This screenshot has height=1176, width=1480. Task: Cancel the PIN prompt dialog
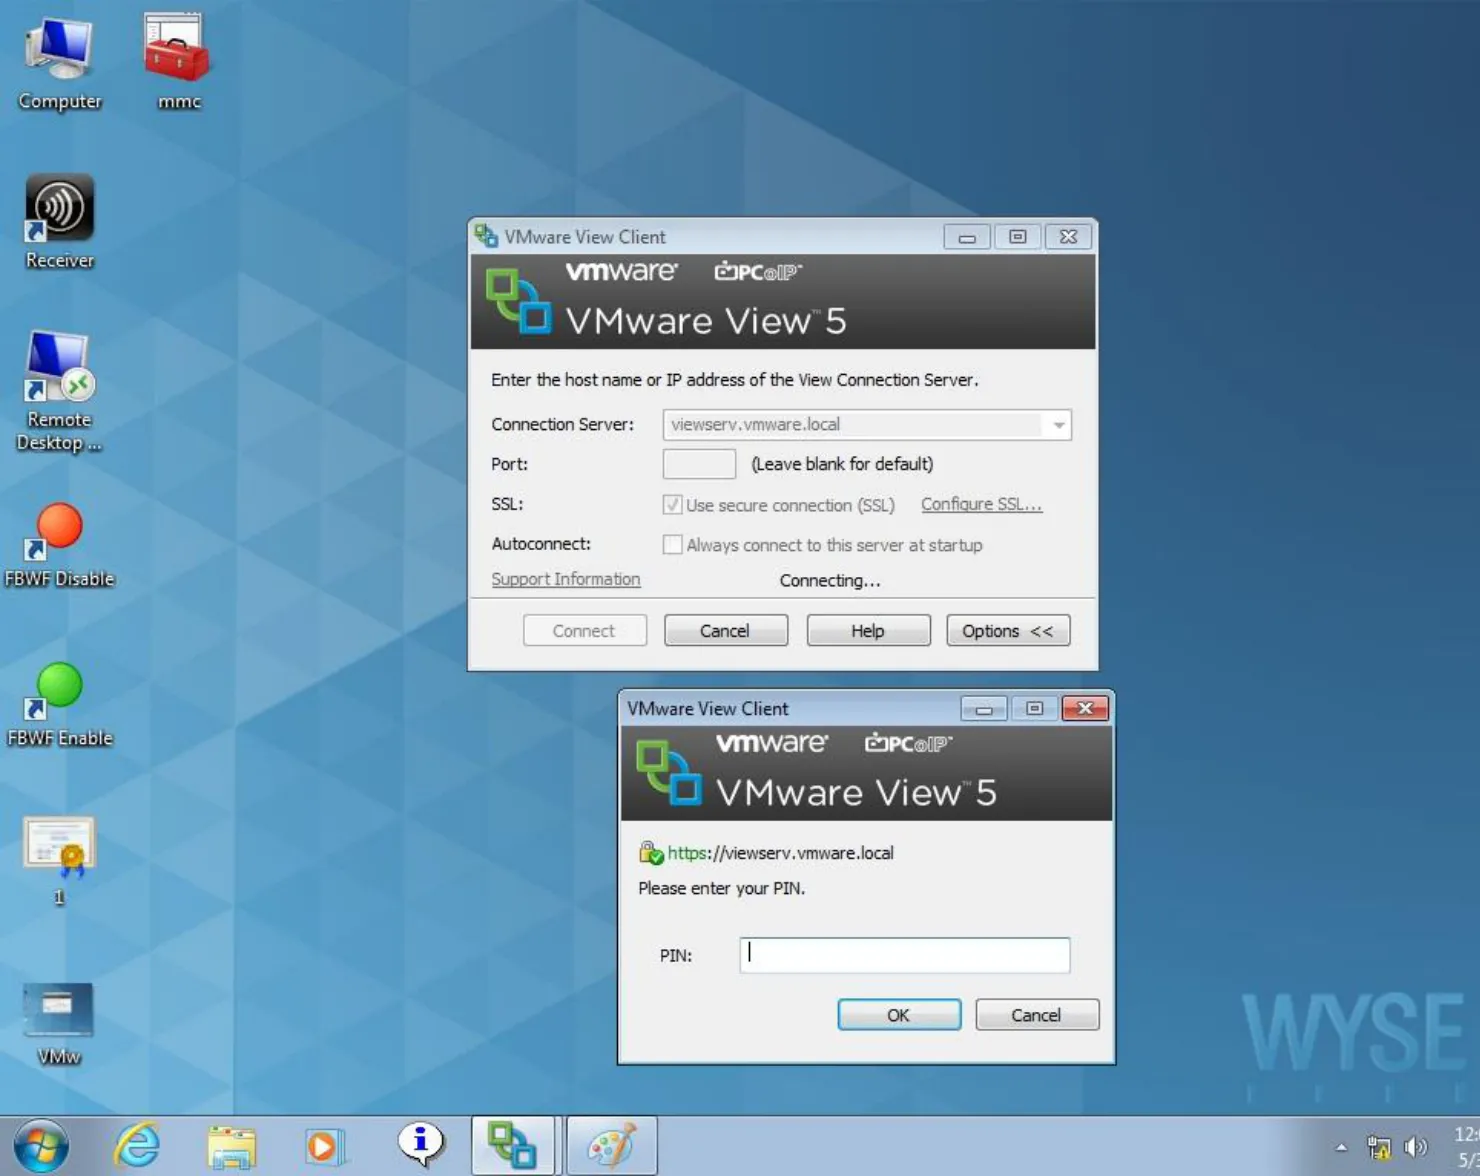pos(1037,1015)
